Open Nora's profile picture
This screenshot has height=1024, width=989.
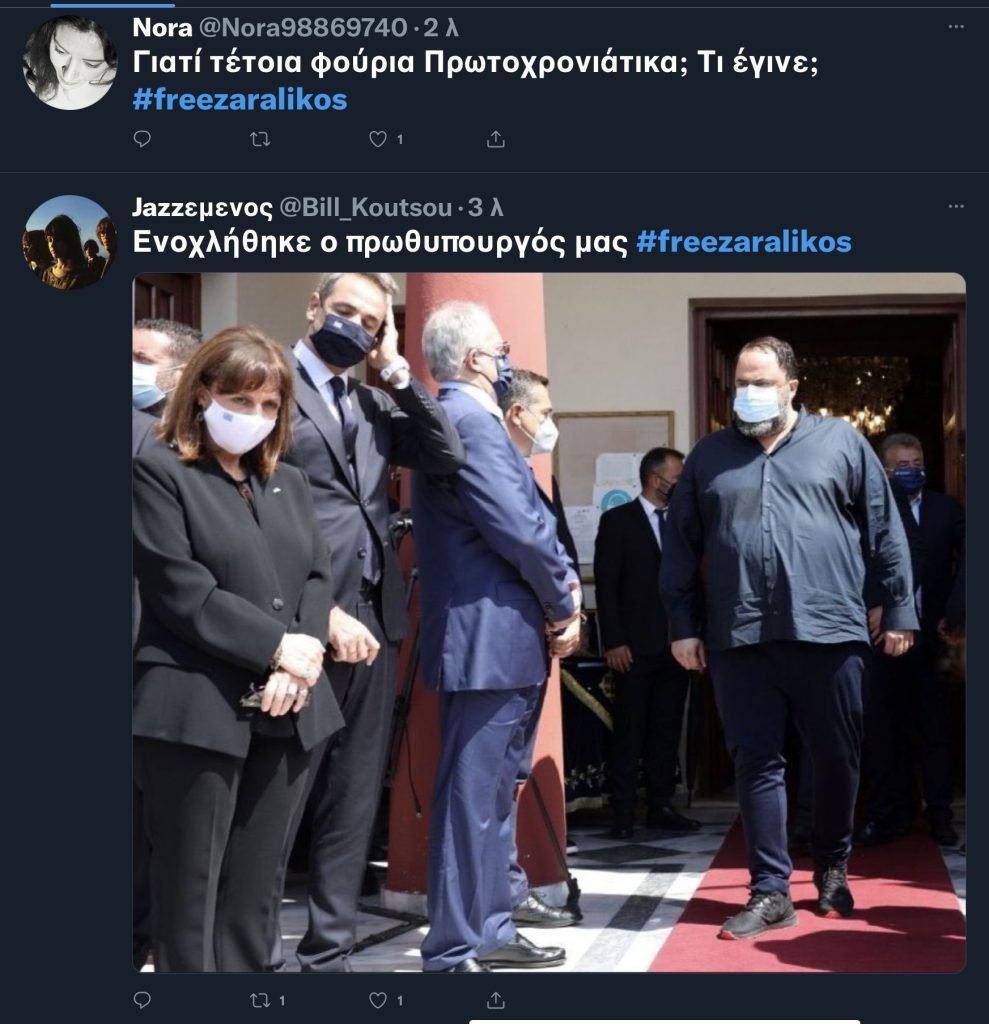pyautogui.click(x=70, y=63)
